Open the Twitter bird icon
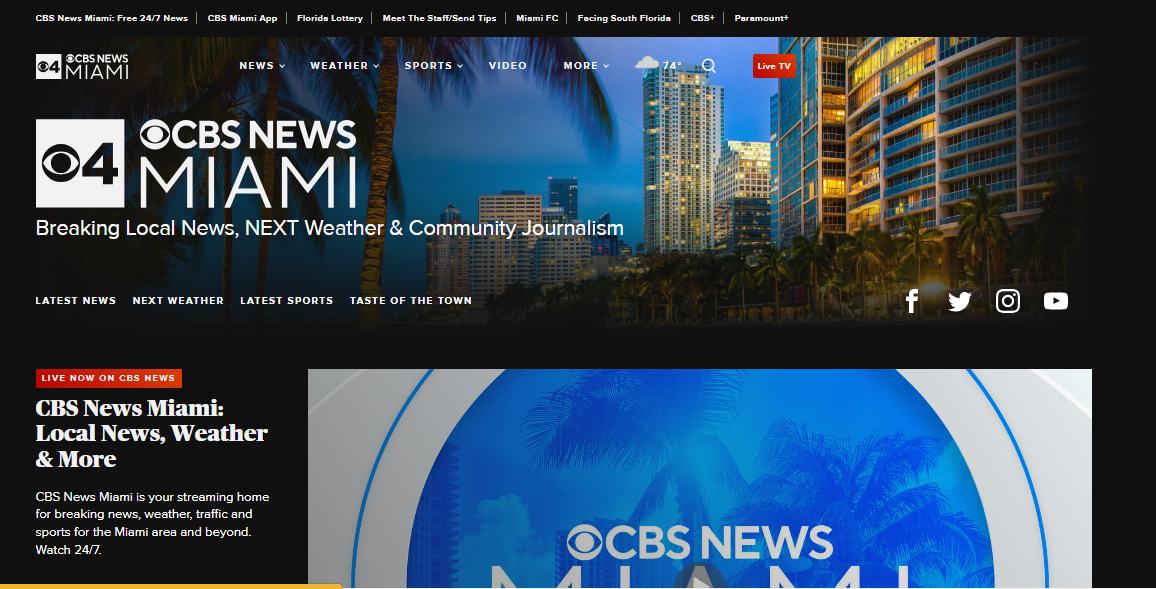 click(959, 301)
